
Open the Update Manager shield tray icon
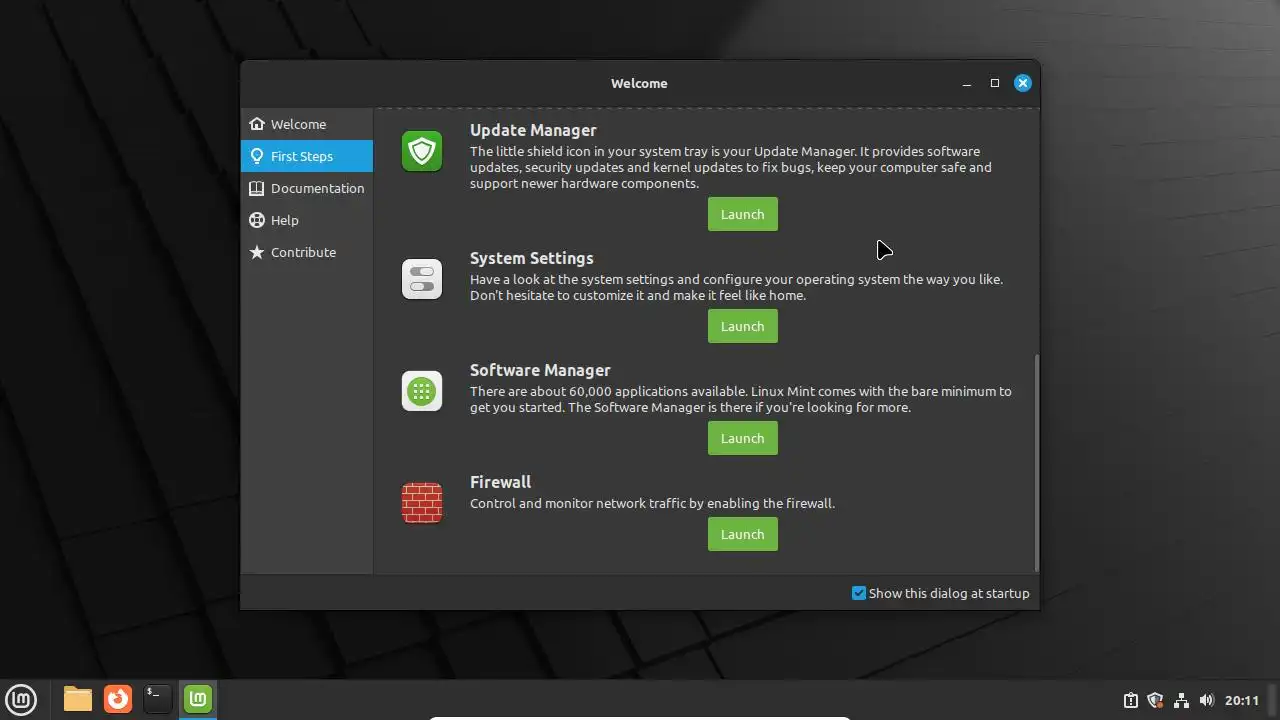click(x=1155, y=700)
